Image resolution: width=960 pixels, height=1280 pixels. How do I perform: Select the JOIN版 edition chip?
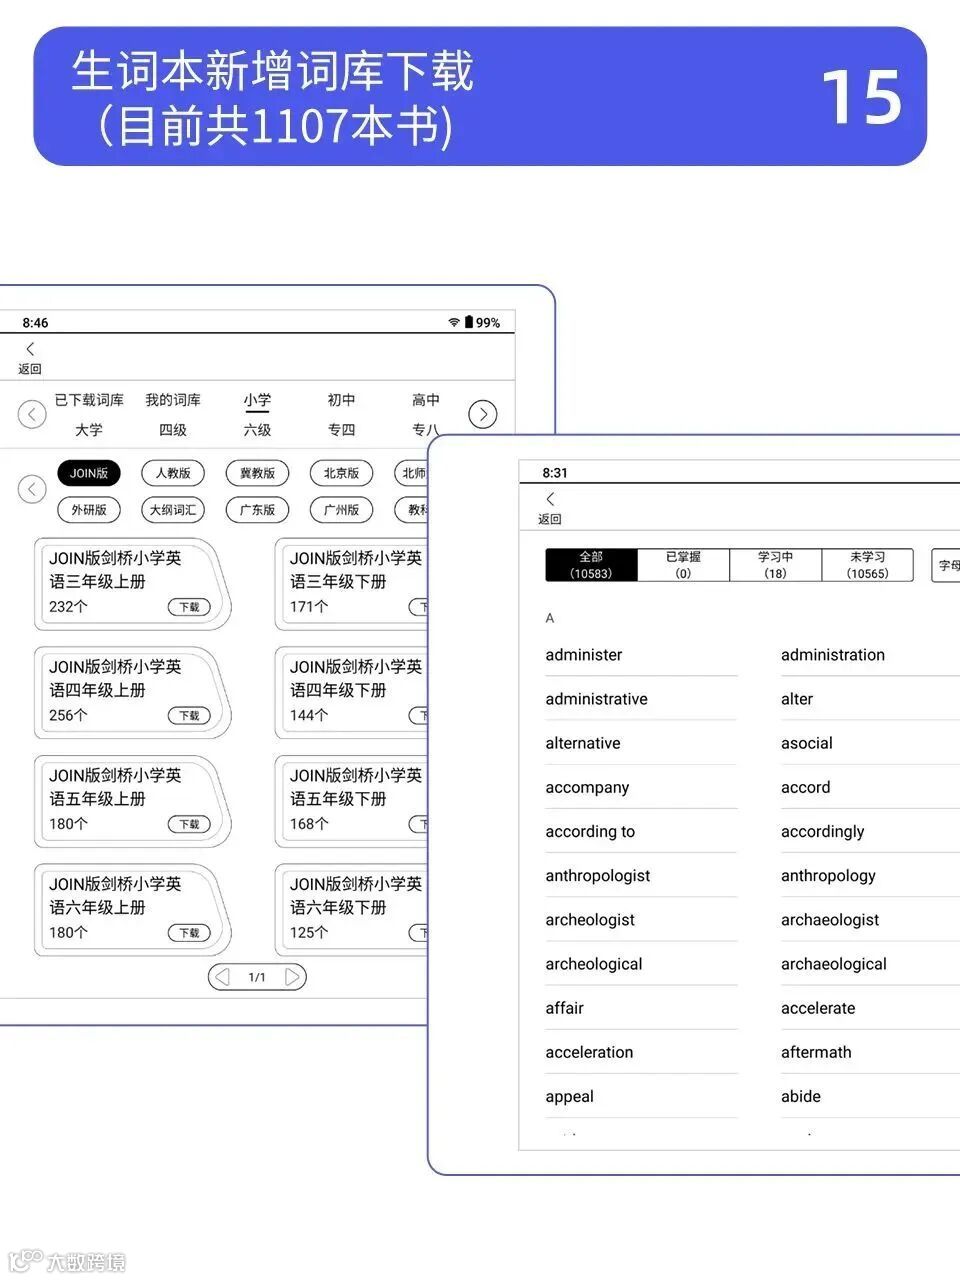tap(89, 473)
